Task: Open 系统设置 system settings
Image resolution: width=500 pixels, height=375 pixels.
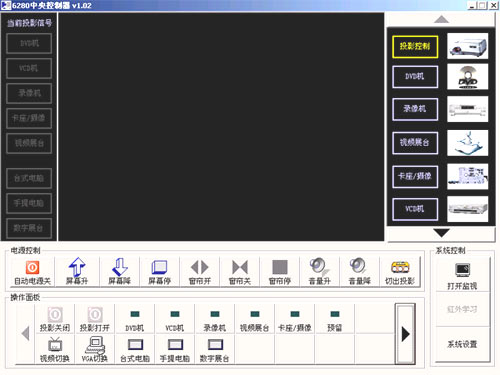Action: coord(462,344)
